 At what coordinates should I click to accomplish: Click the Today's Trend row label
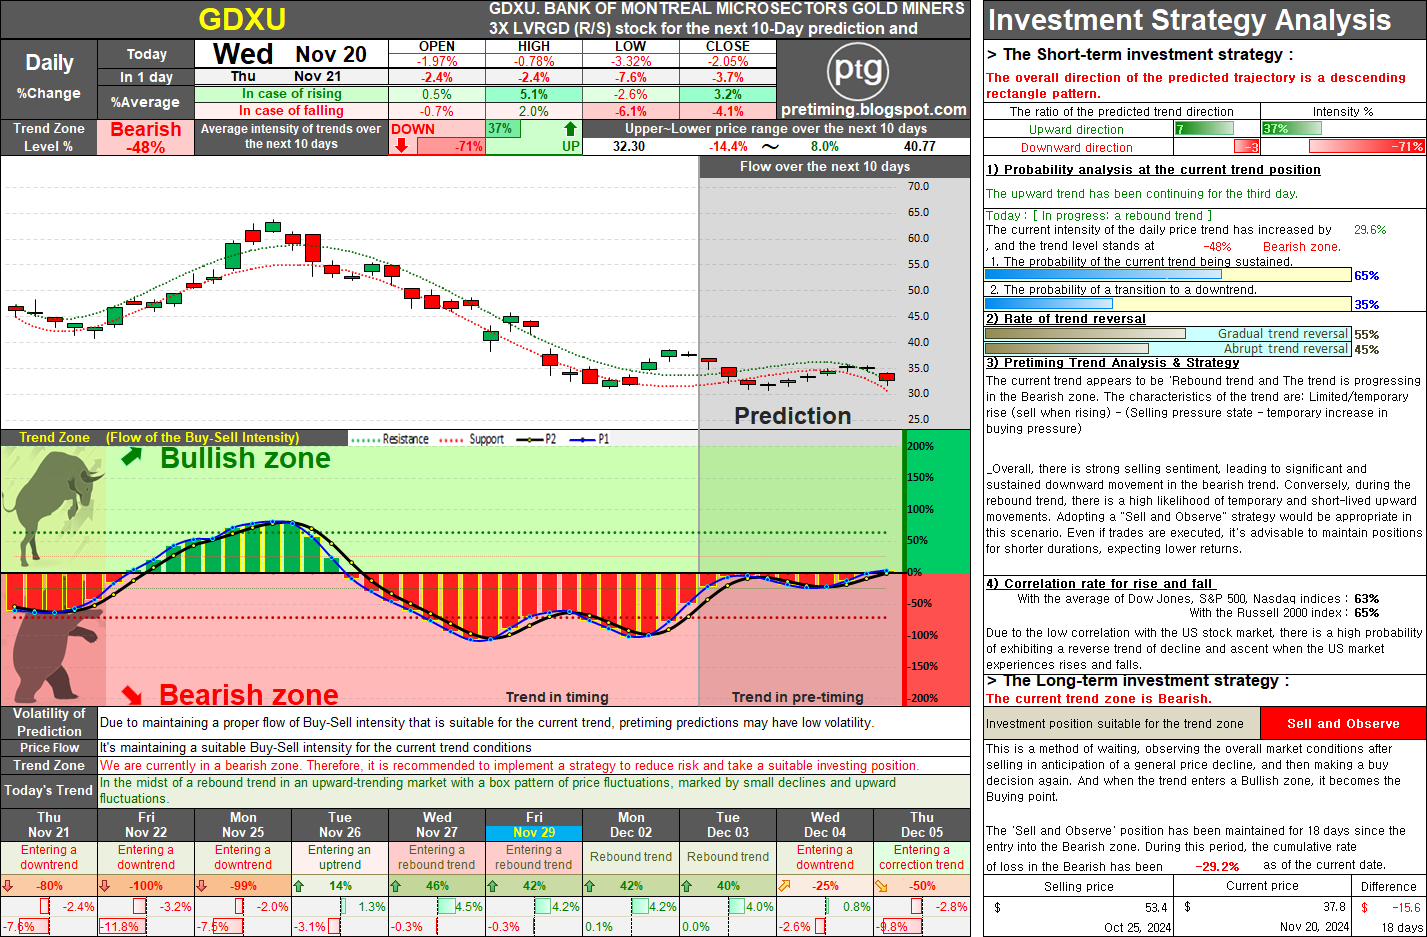49,790
